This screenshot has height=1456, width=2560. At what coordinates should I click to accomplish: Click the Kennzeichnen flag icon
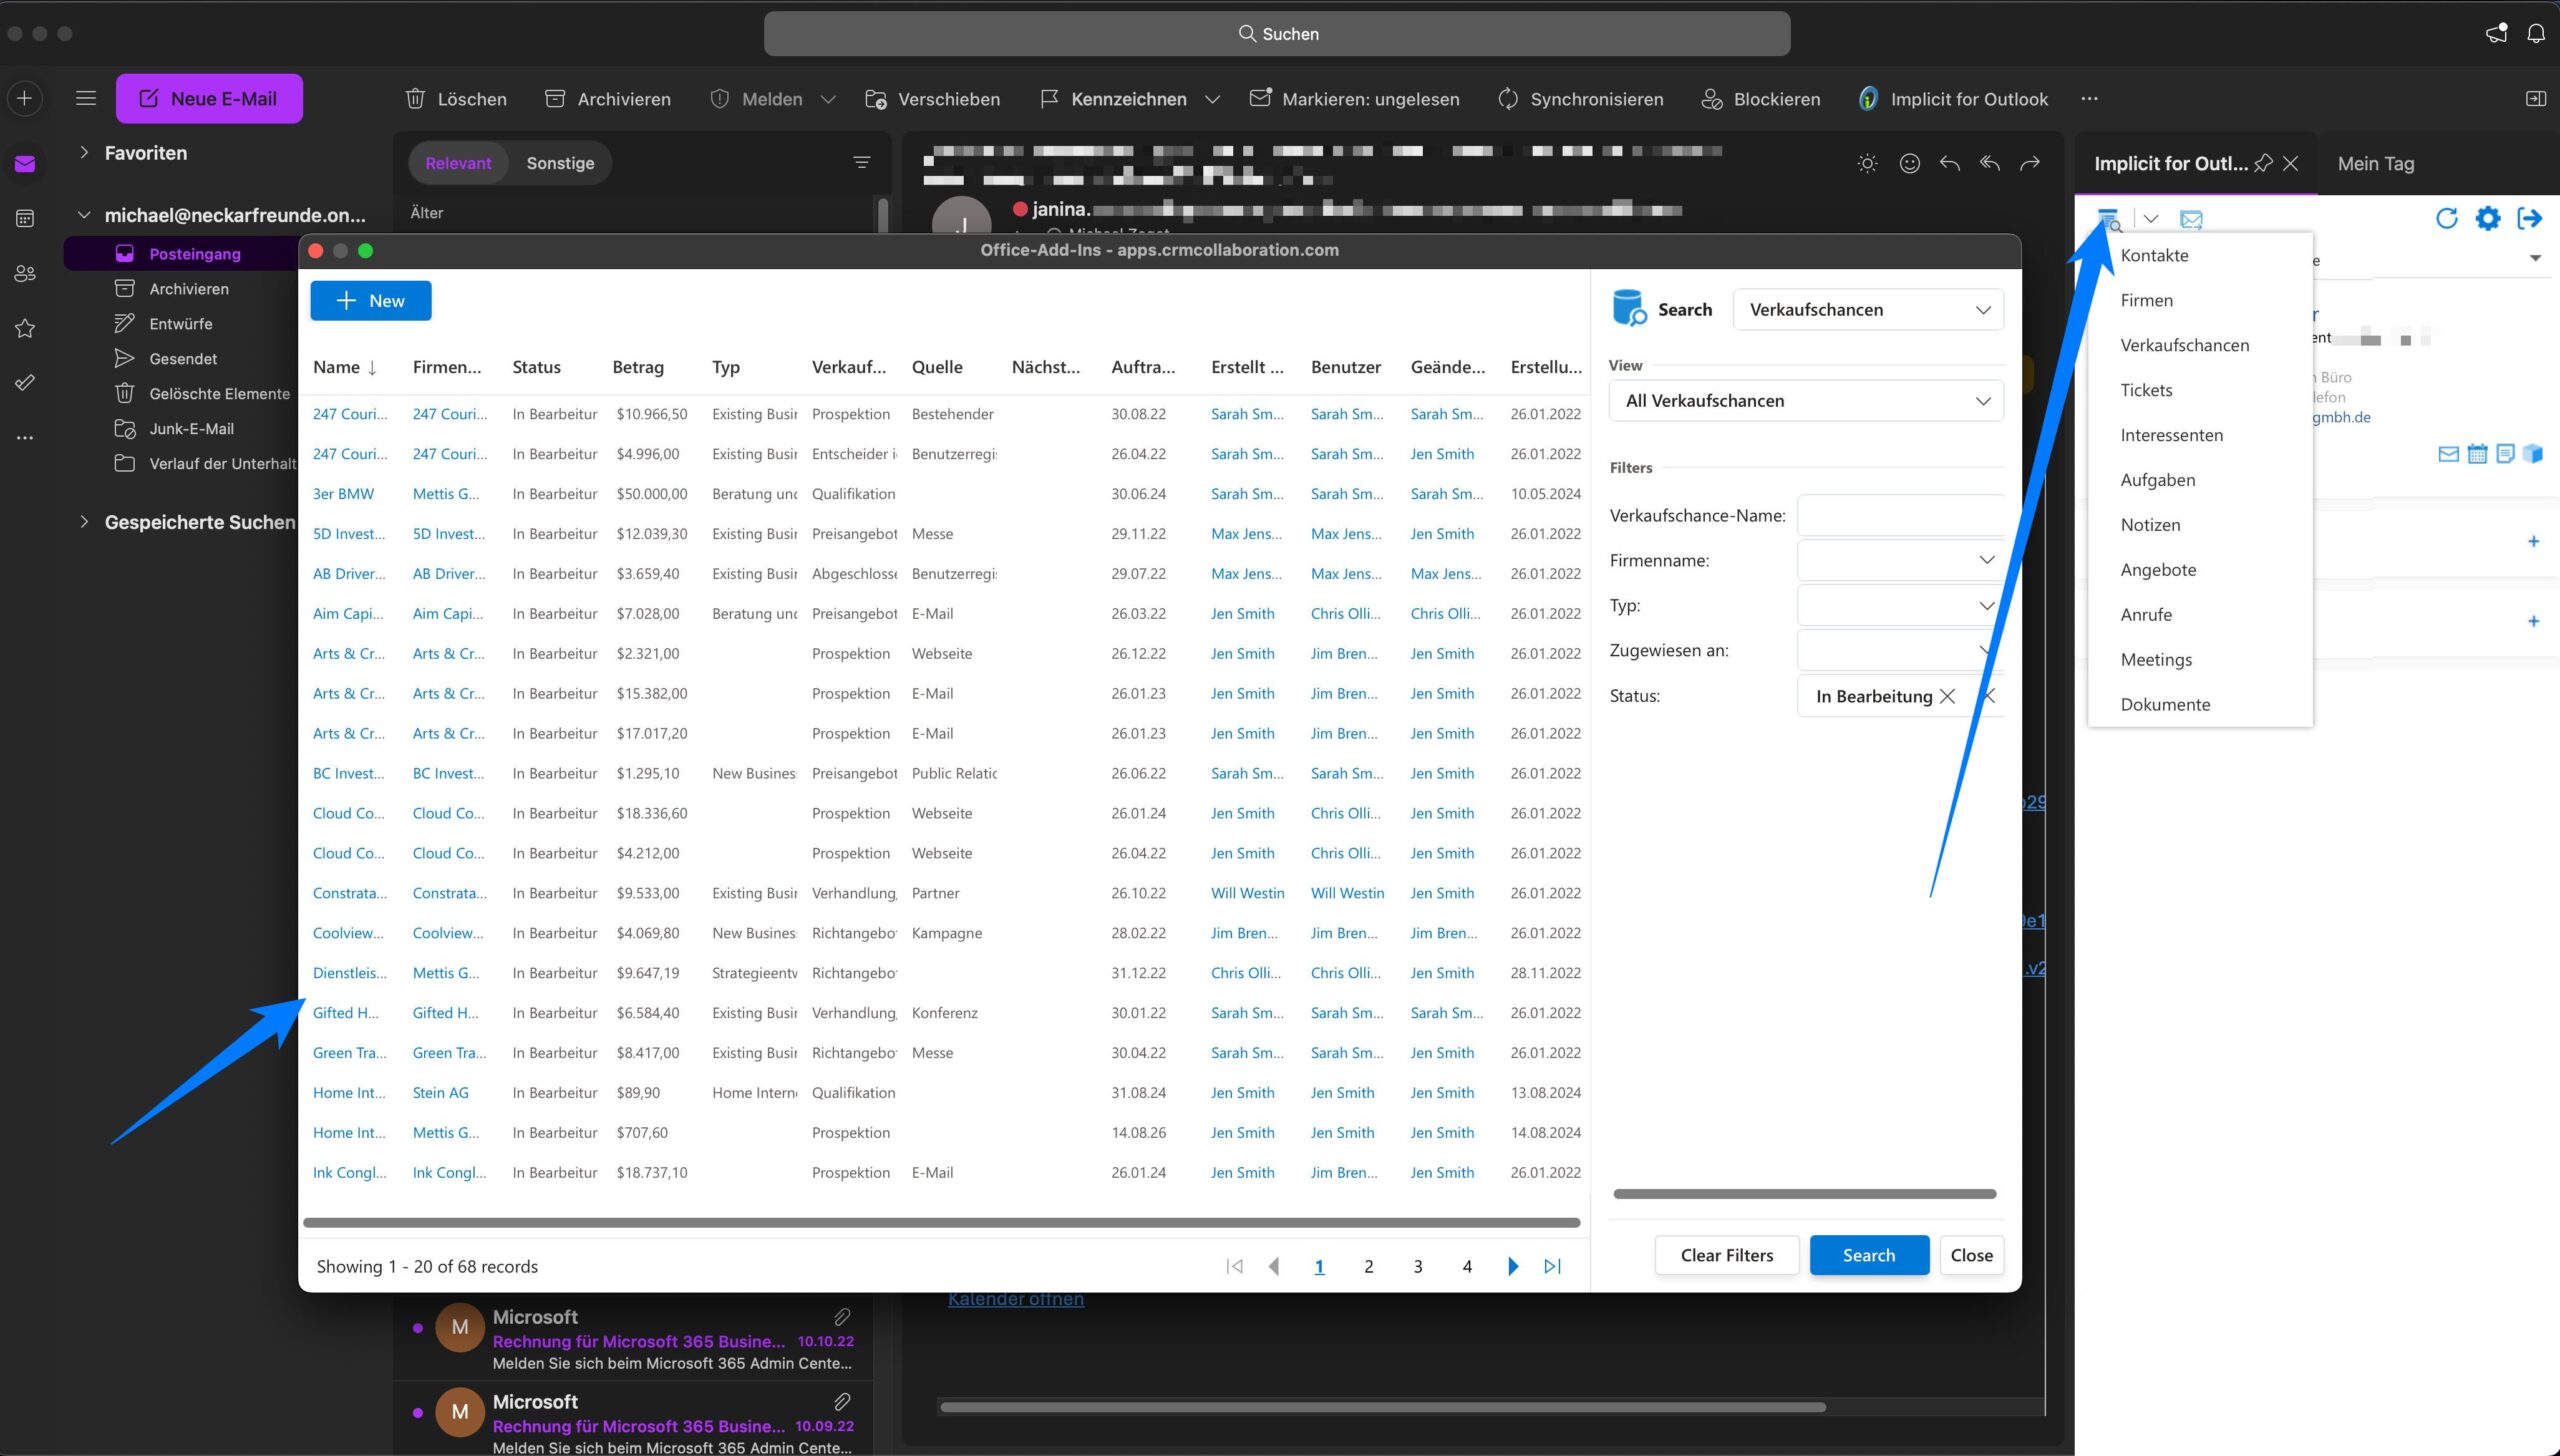tap(1049, 99)
